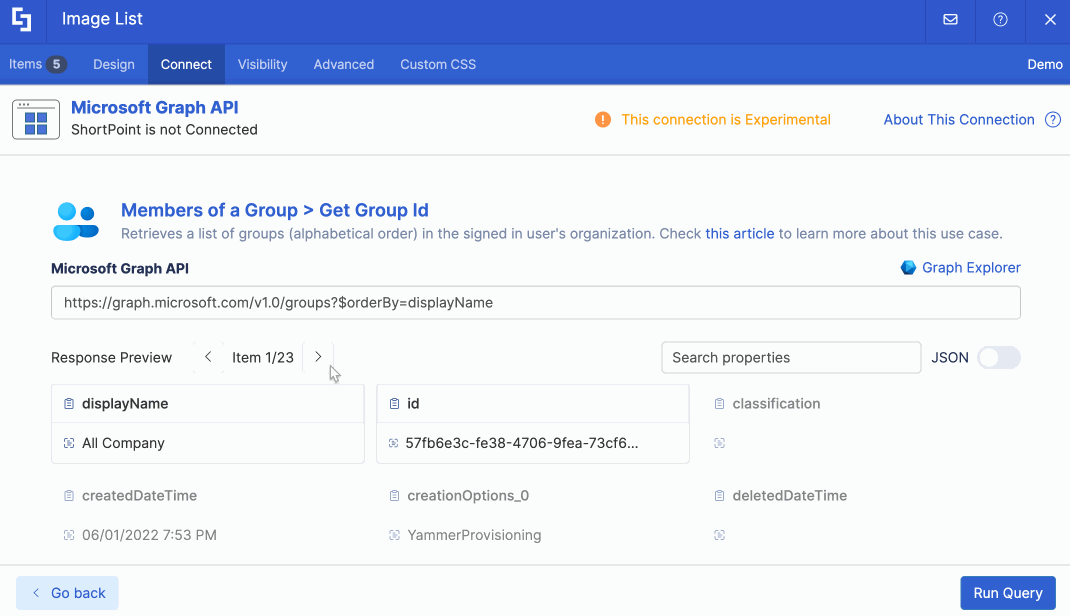Screen dimensions: 1070x616
Task: Close the Image List dialog
Action: (x=1050, y=19)
